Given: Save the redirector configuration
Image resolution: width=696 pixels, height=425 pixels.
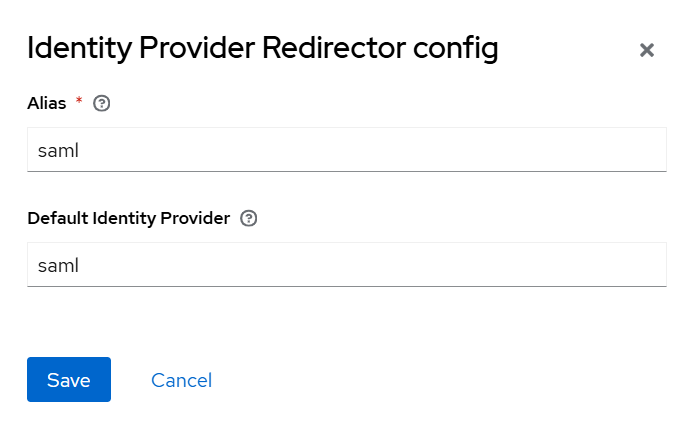Looking at the screenshot, I should [69, 380].
